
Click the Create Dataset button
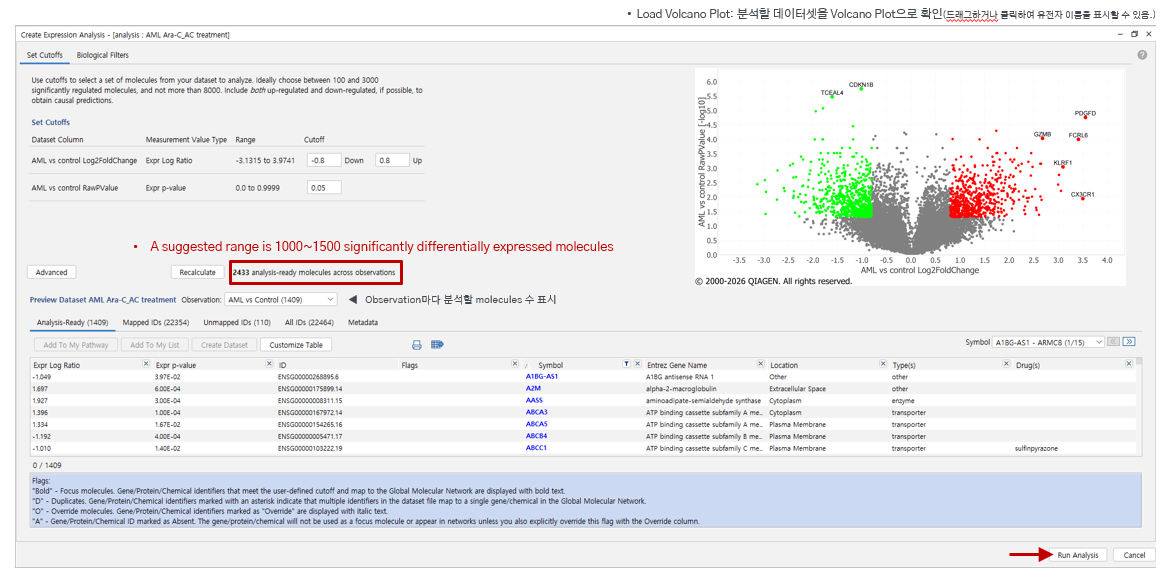224,345
